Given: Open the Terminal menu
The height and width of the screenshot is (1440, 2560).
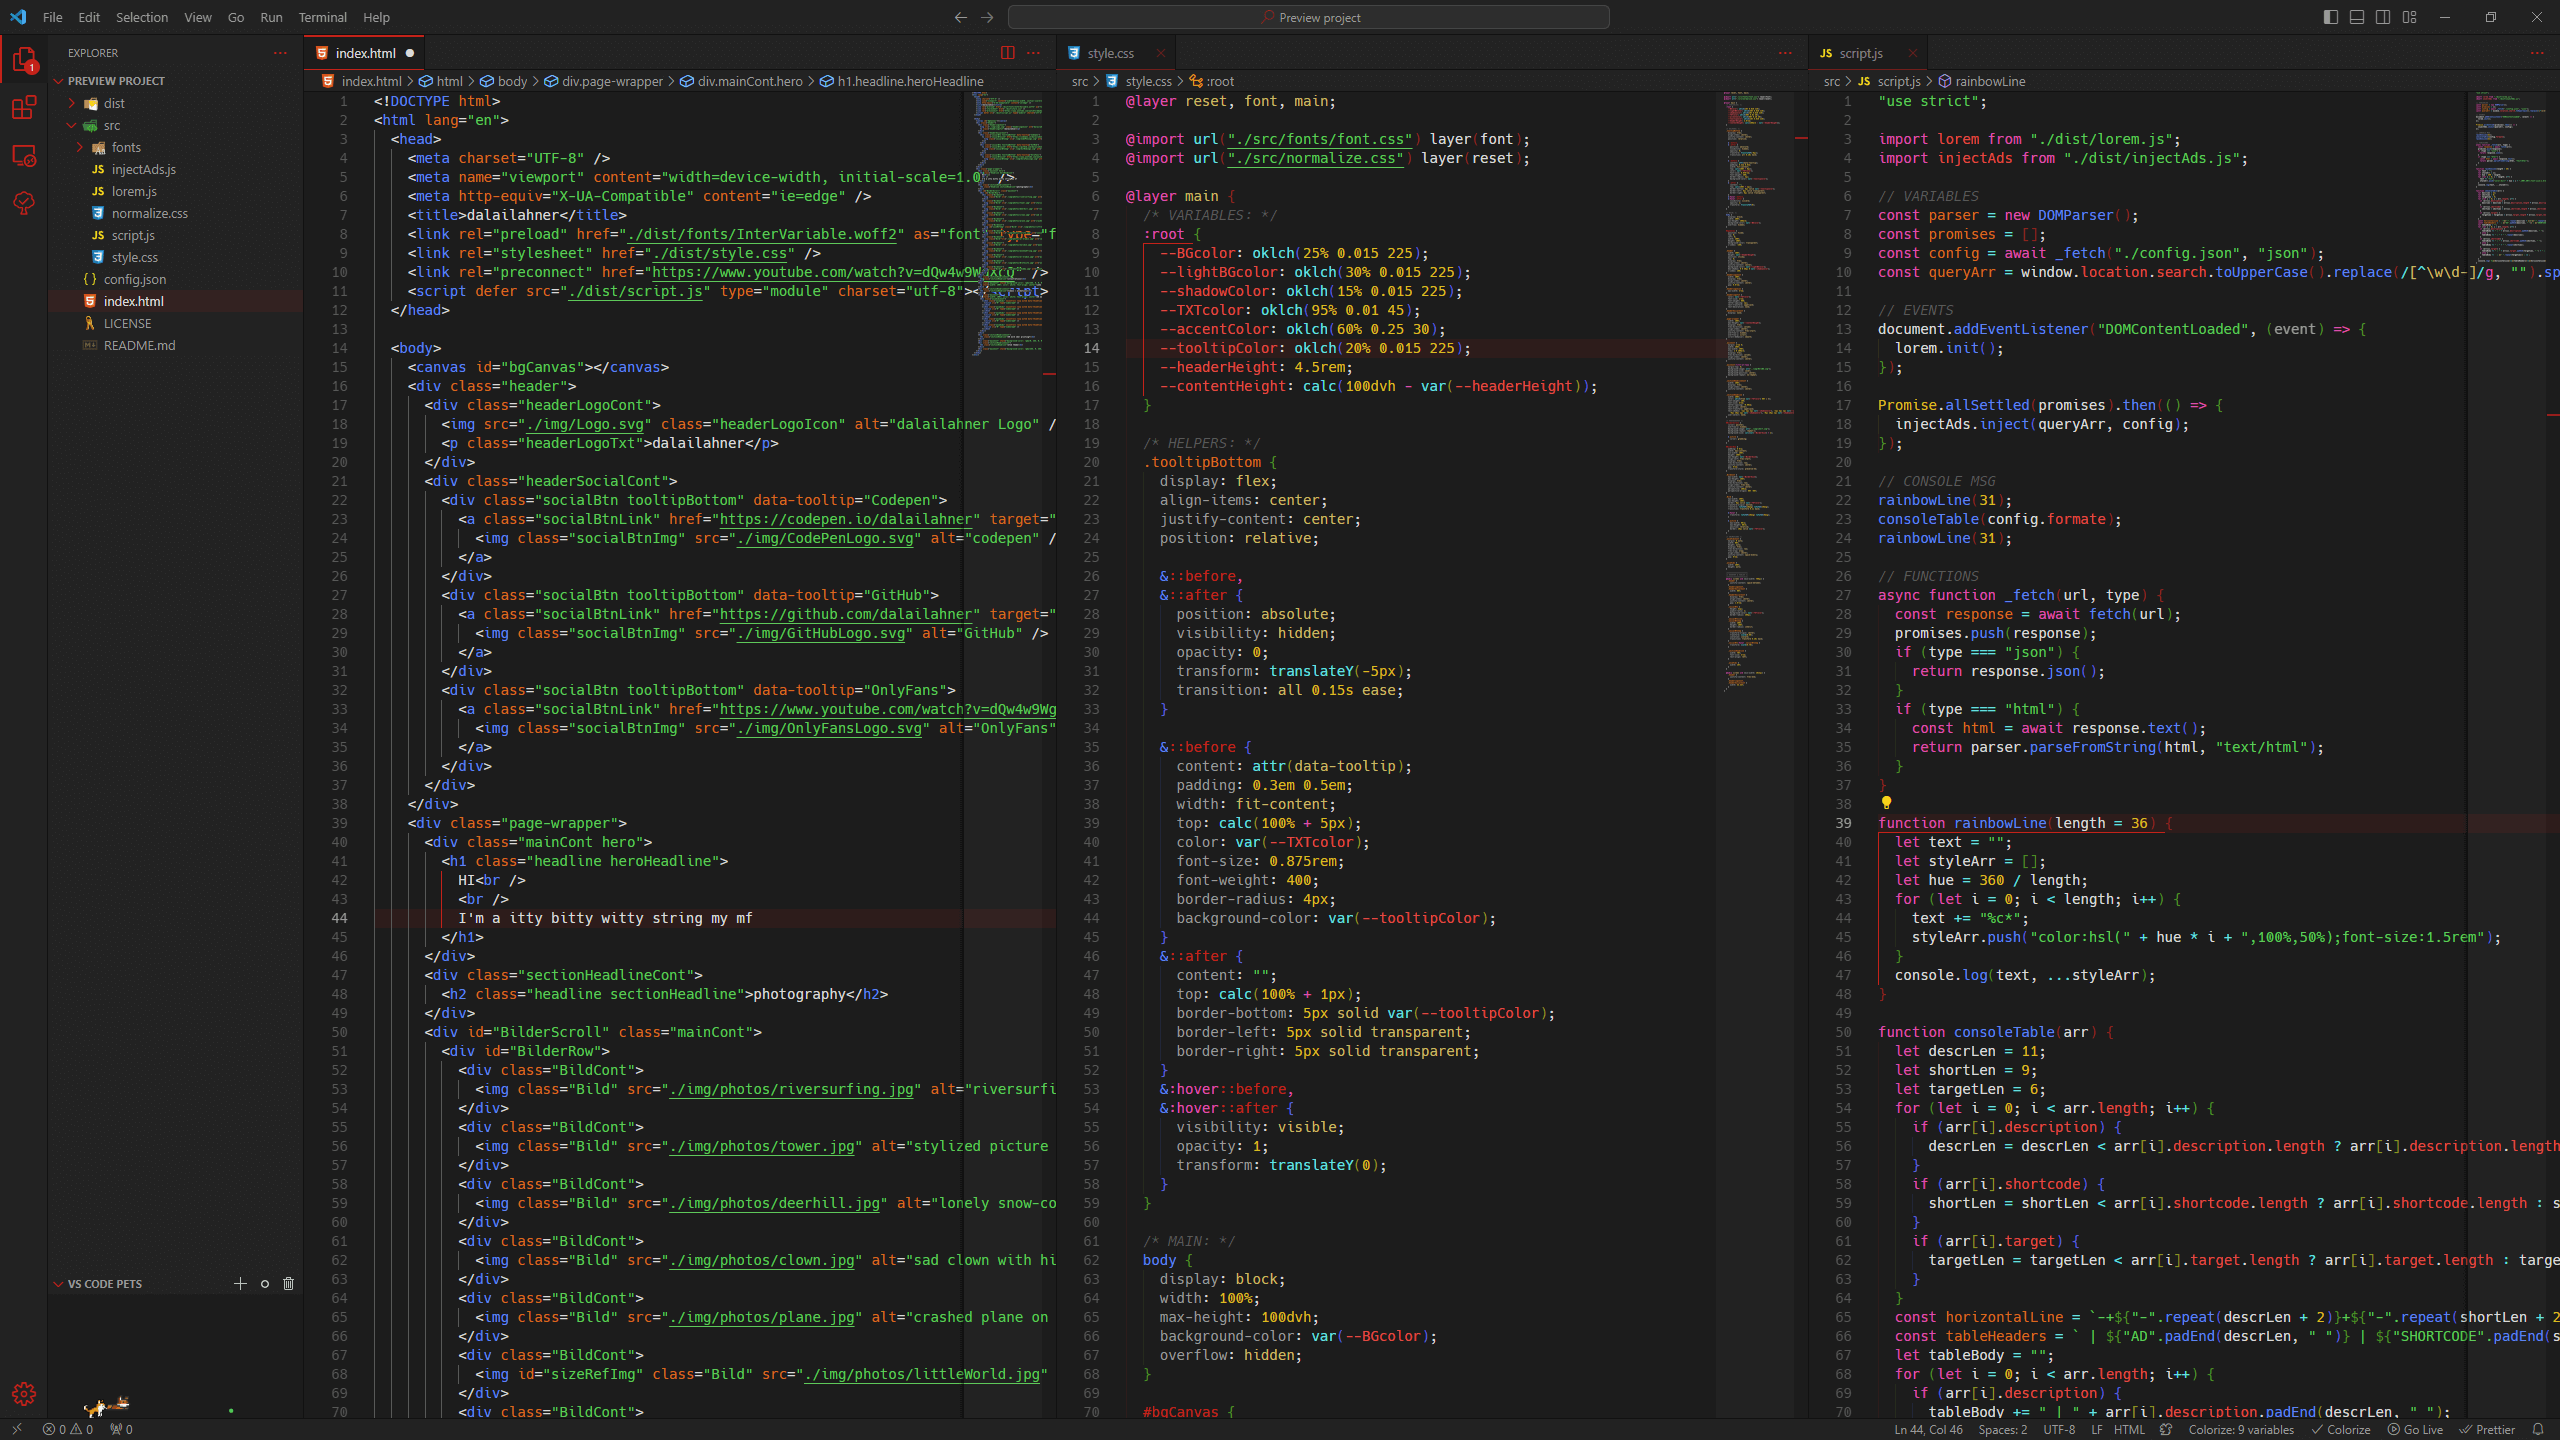Looking at the screenshot, I should (x=322, y=17).
